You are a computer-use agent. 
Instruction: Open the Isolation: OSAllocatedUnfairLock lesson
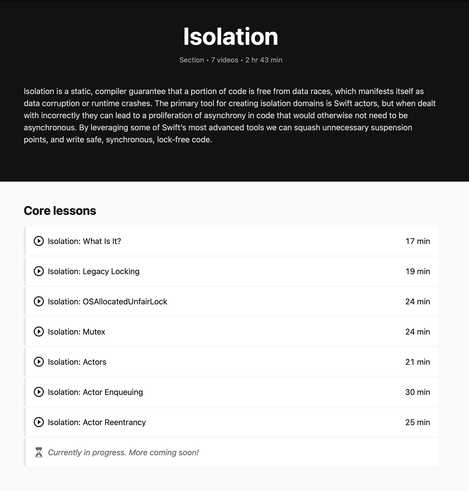click(x=231, y=301)
